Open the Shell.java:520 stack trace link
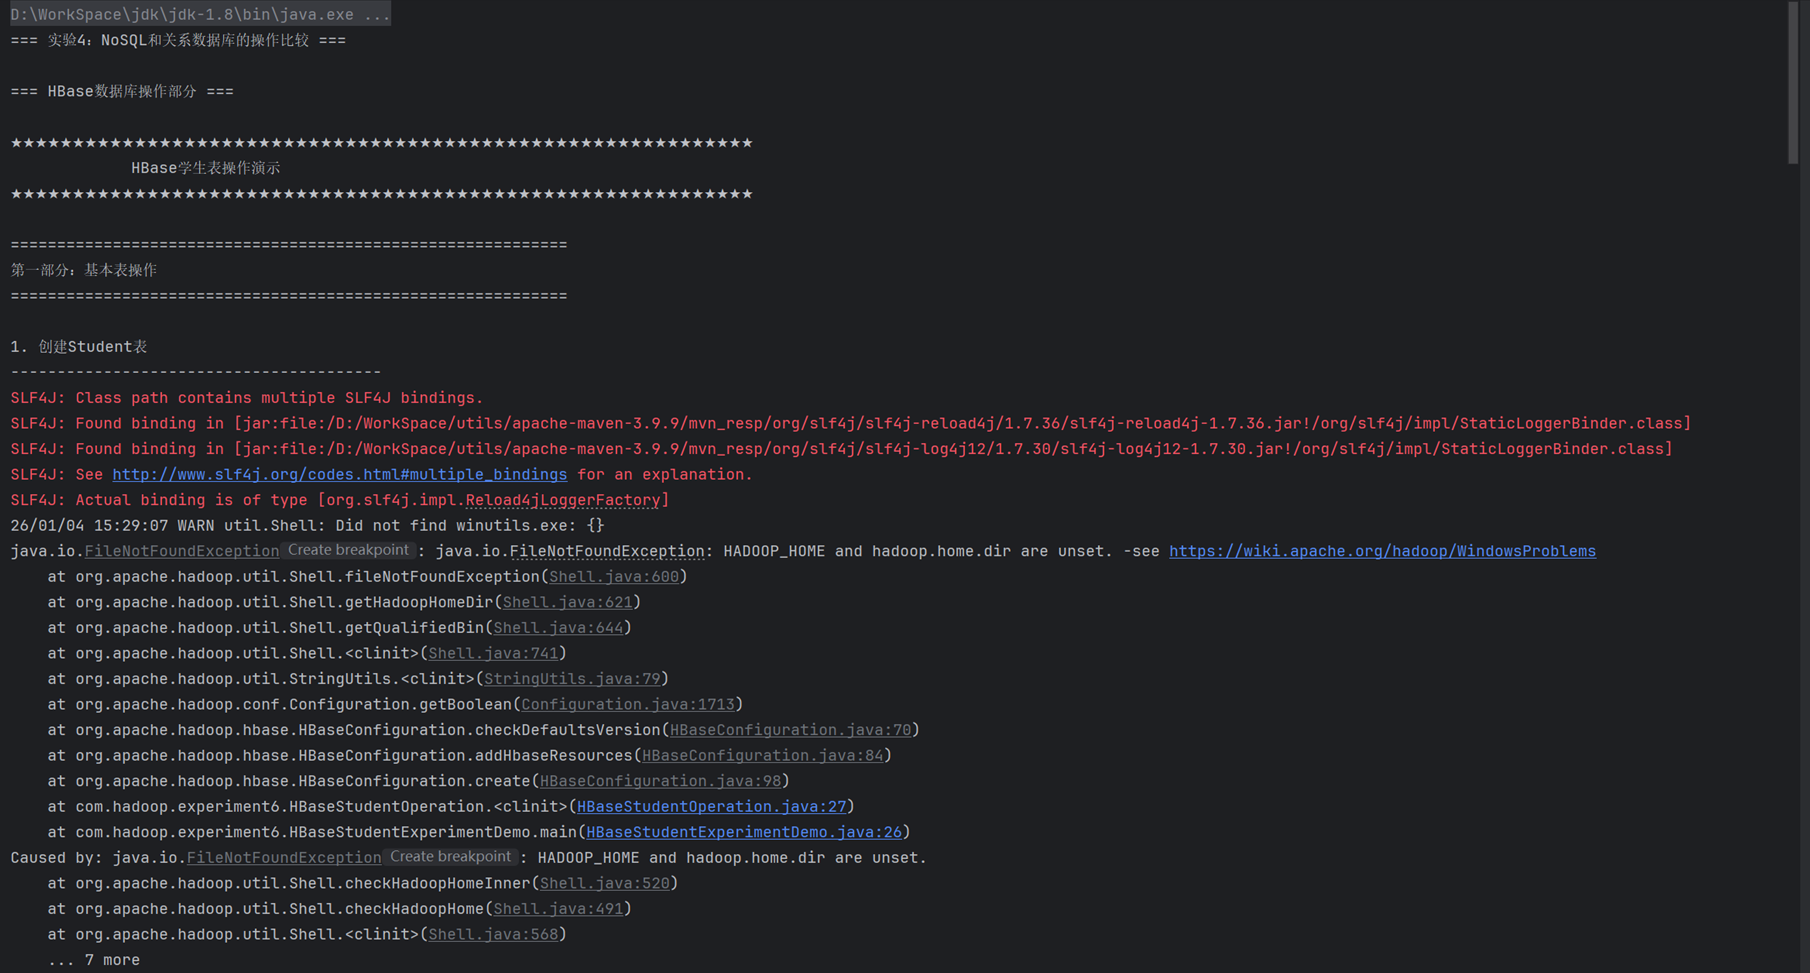This screenshot has width=1810, height=973. [605, 883]
